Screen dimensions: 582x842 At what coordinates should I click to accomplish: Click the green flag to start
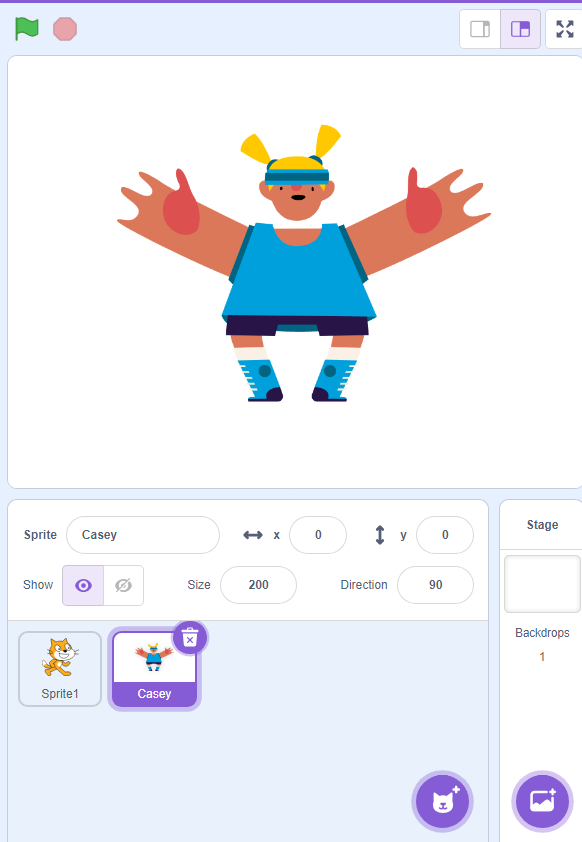[x=26, y=28]
